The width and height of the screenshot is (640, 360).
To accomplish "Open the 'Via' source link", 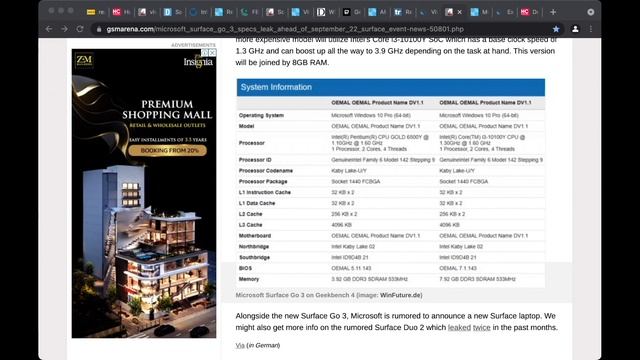I will [240, 345].
